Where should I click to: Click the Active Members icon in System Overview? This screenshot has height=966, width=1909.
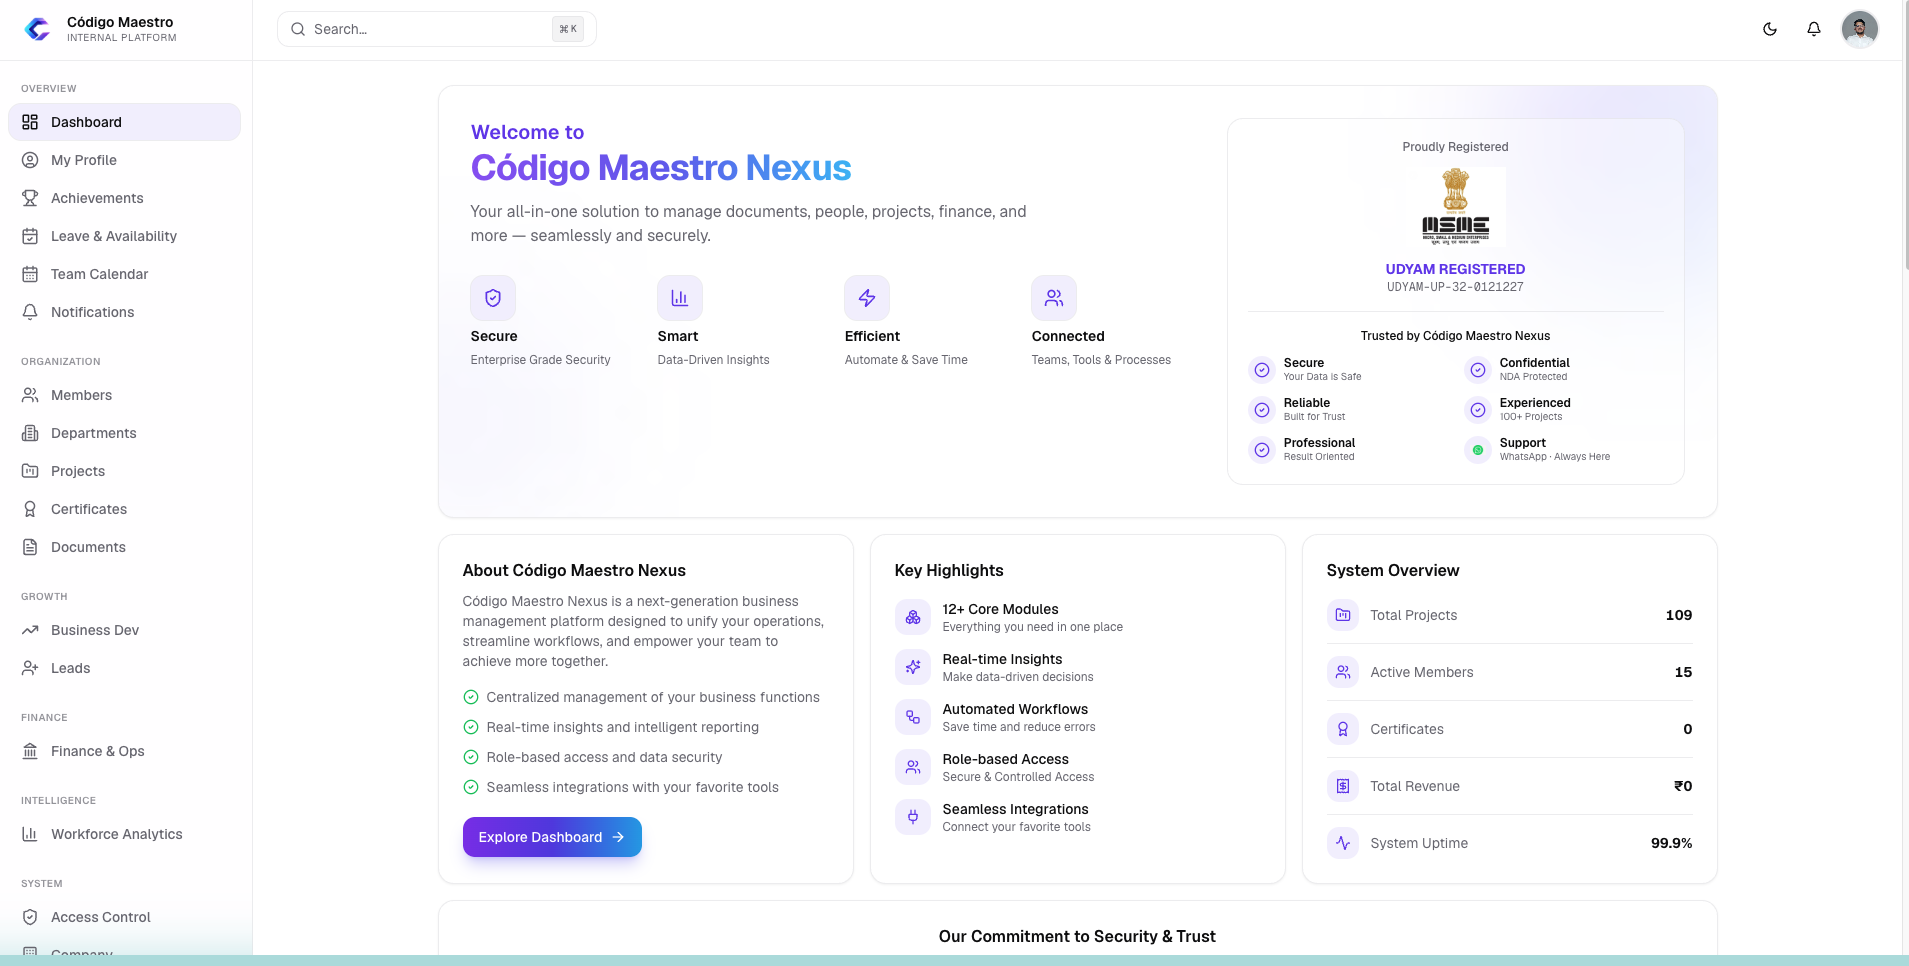pyautogui.click(x=1343, y=672)
